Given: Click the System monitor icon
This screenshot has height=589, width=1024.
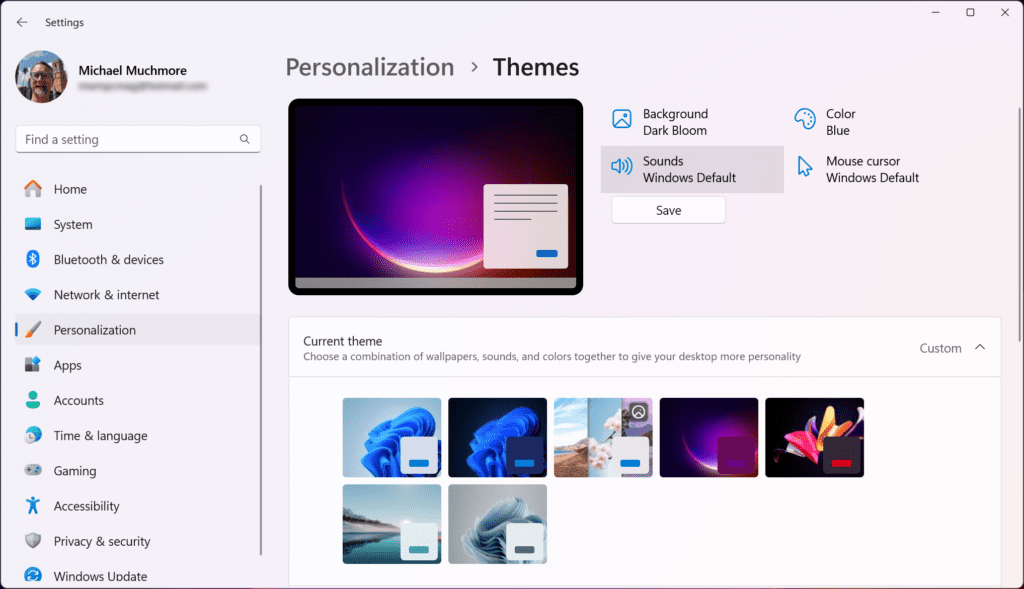Looking at the screenshot, I should tap(33, 224).
